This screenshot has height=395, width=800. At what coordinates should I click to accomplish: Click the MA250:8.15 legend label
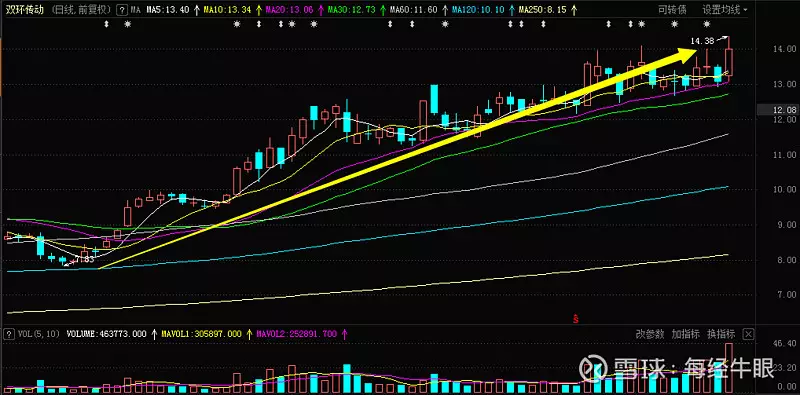(x=542, y=10)
